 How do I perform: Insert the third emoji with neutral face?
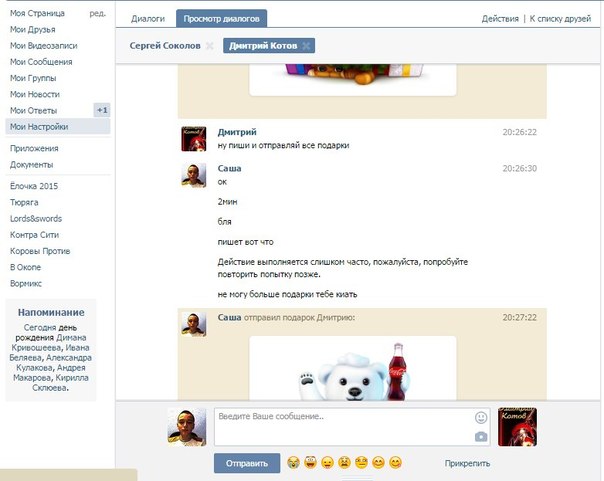tap(327, 462)
